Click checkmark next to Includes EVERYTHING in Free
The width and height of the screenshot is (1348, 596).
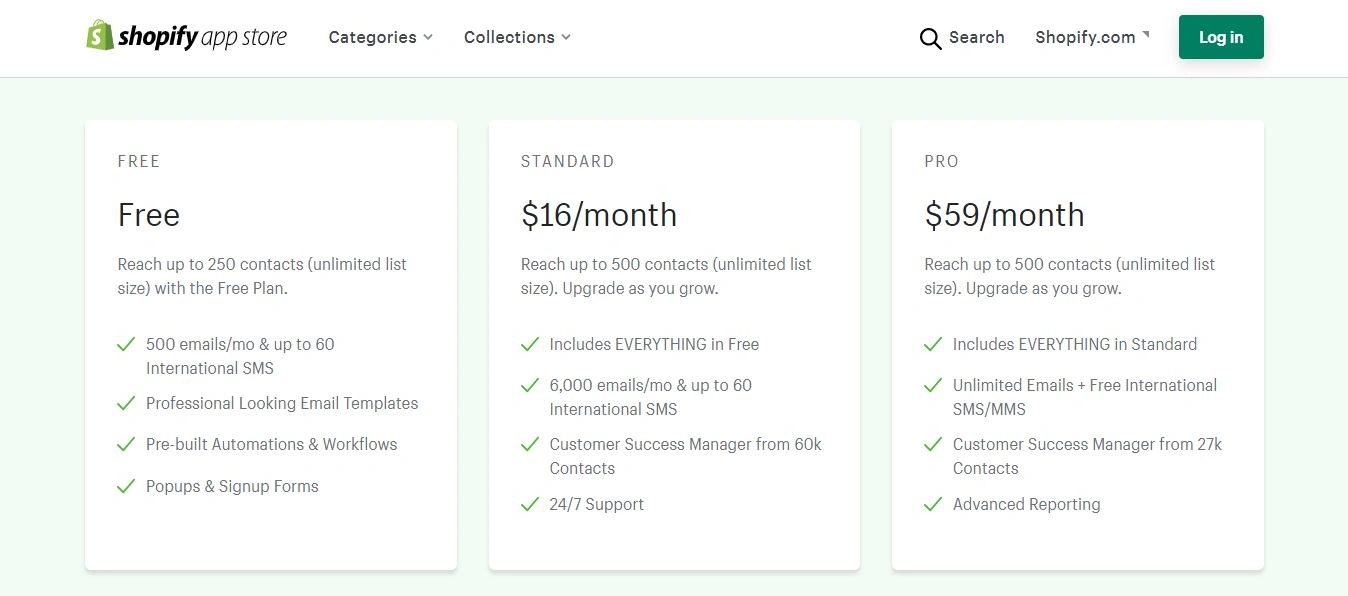point(530,345)
